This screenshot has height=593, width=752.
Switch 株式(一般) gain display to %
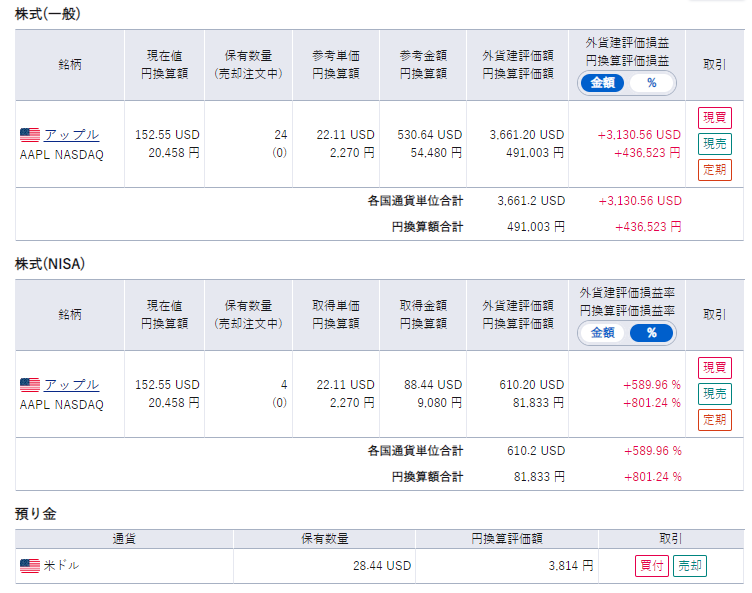(x=651, y=83)
